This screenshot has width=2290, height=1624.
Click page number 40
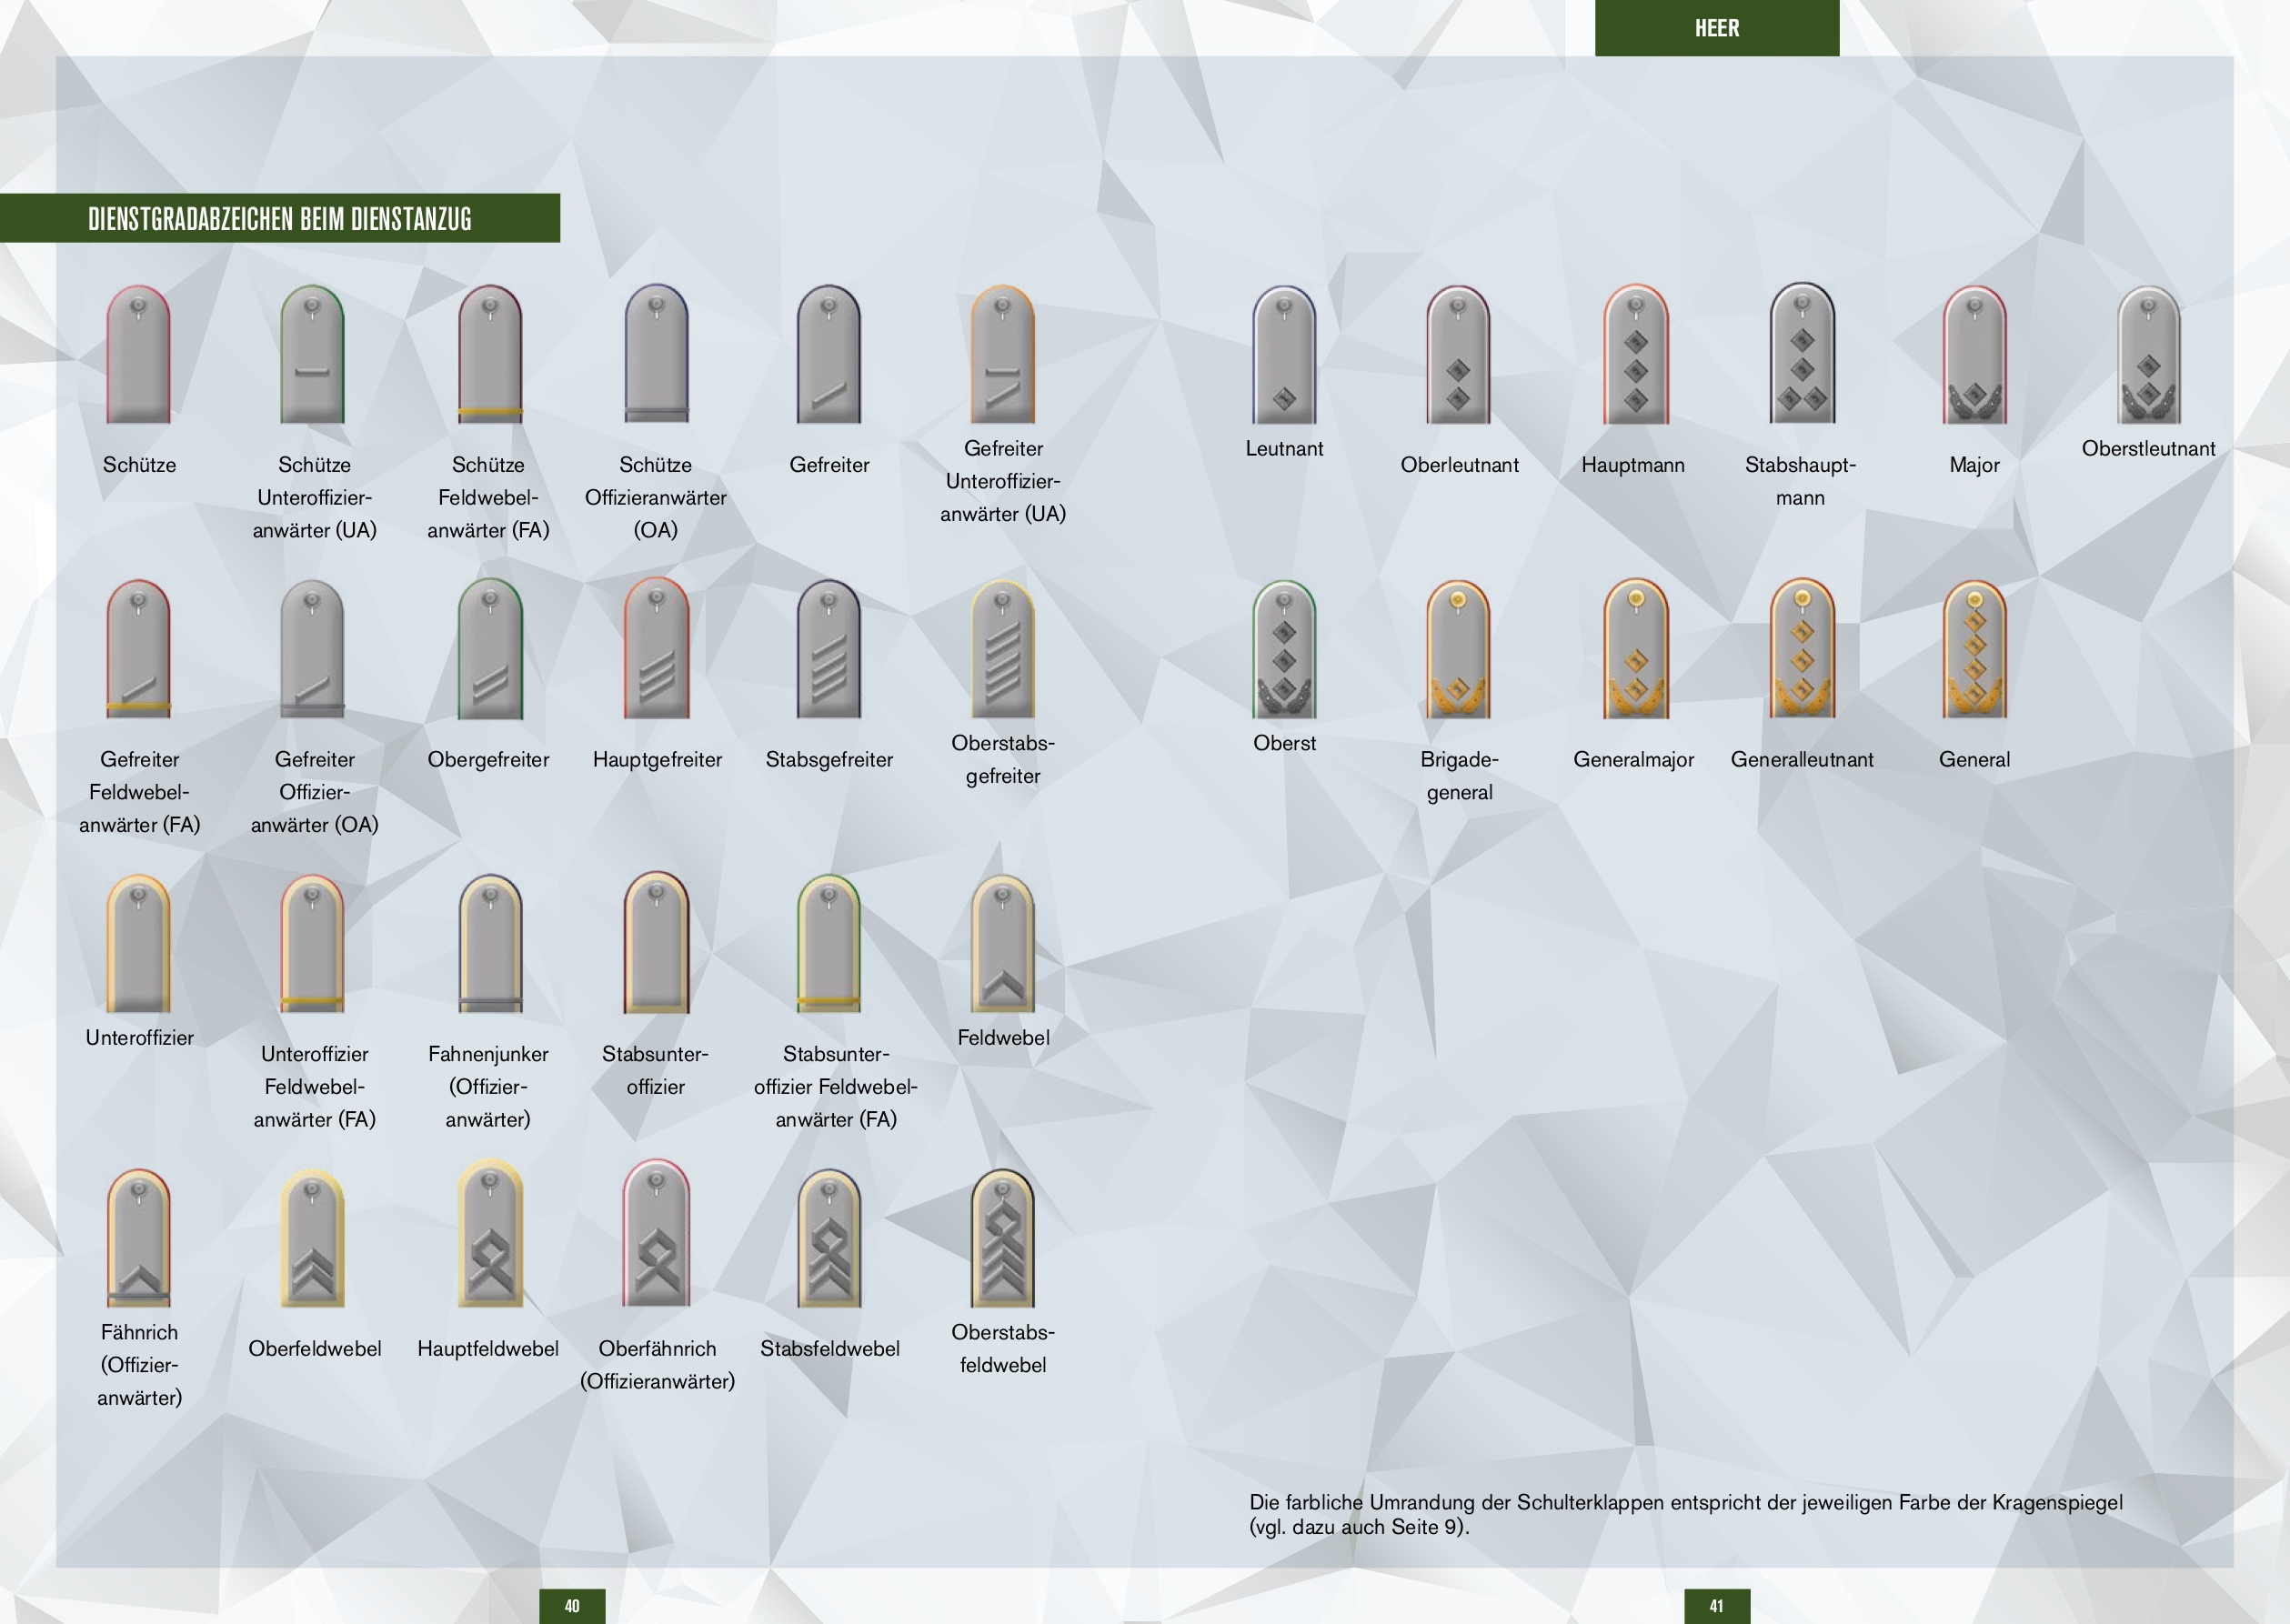(x=572, y=1605)
